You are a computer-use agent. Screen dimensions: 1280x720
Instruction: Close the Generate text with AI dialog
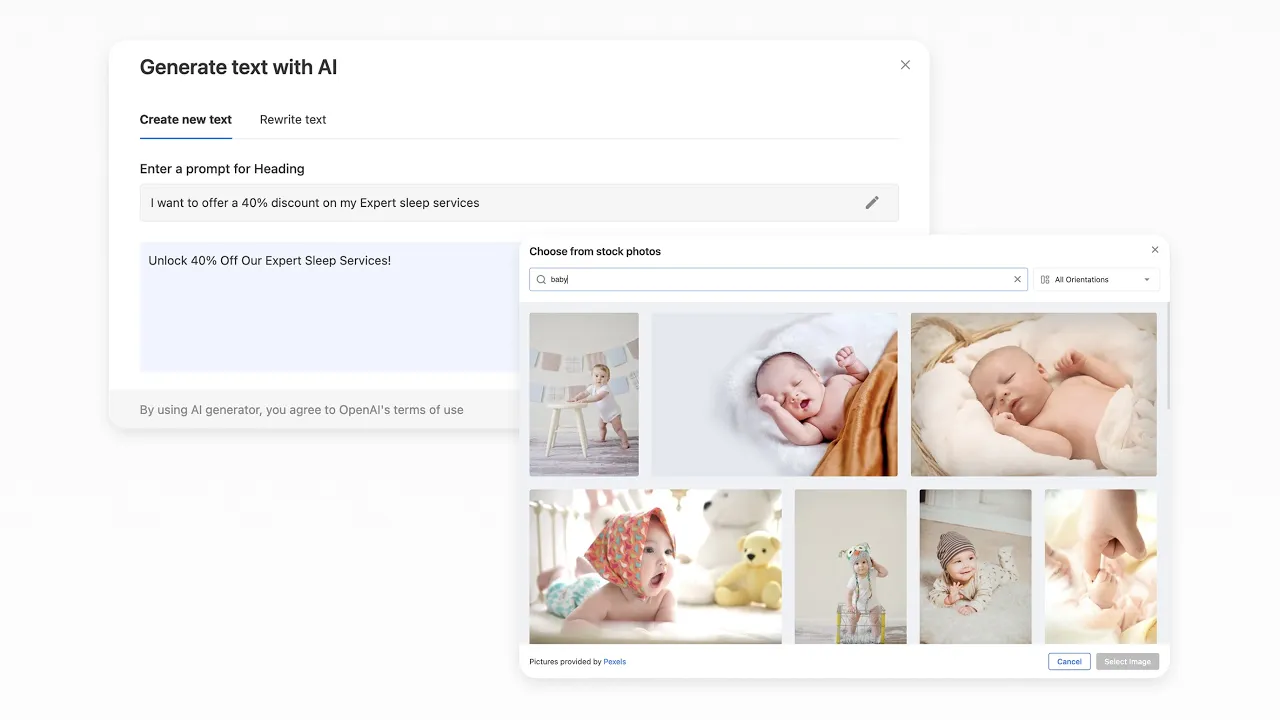pyautogui.click(x=905, y=65)
